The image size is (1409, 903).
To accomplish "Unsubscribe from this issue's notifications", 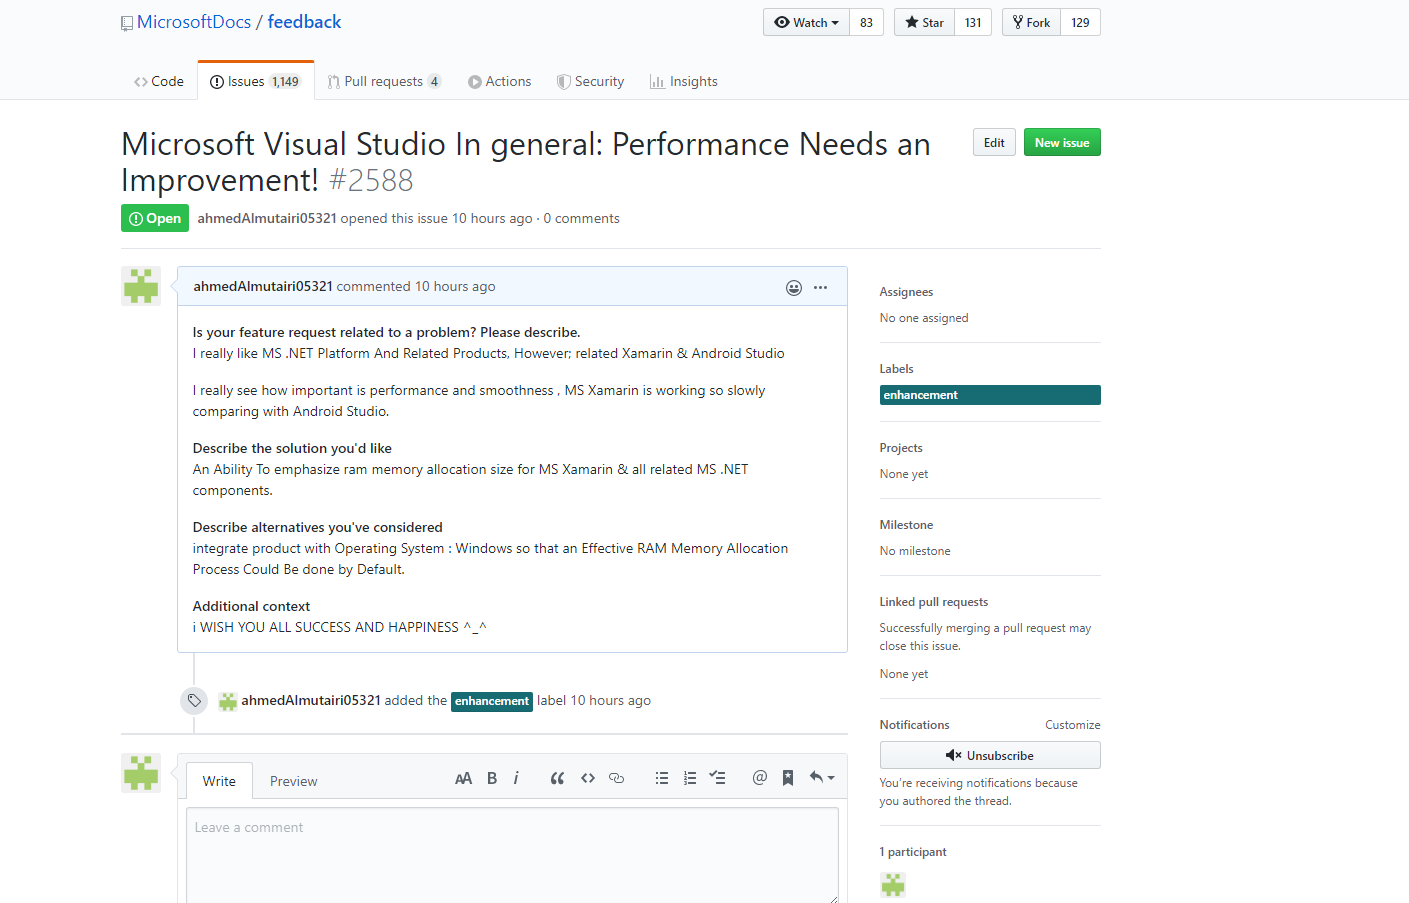I will click(x=989, y=755).
